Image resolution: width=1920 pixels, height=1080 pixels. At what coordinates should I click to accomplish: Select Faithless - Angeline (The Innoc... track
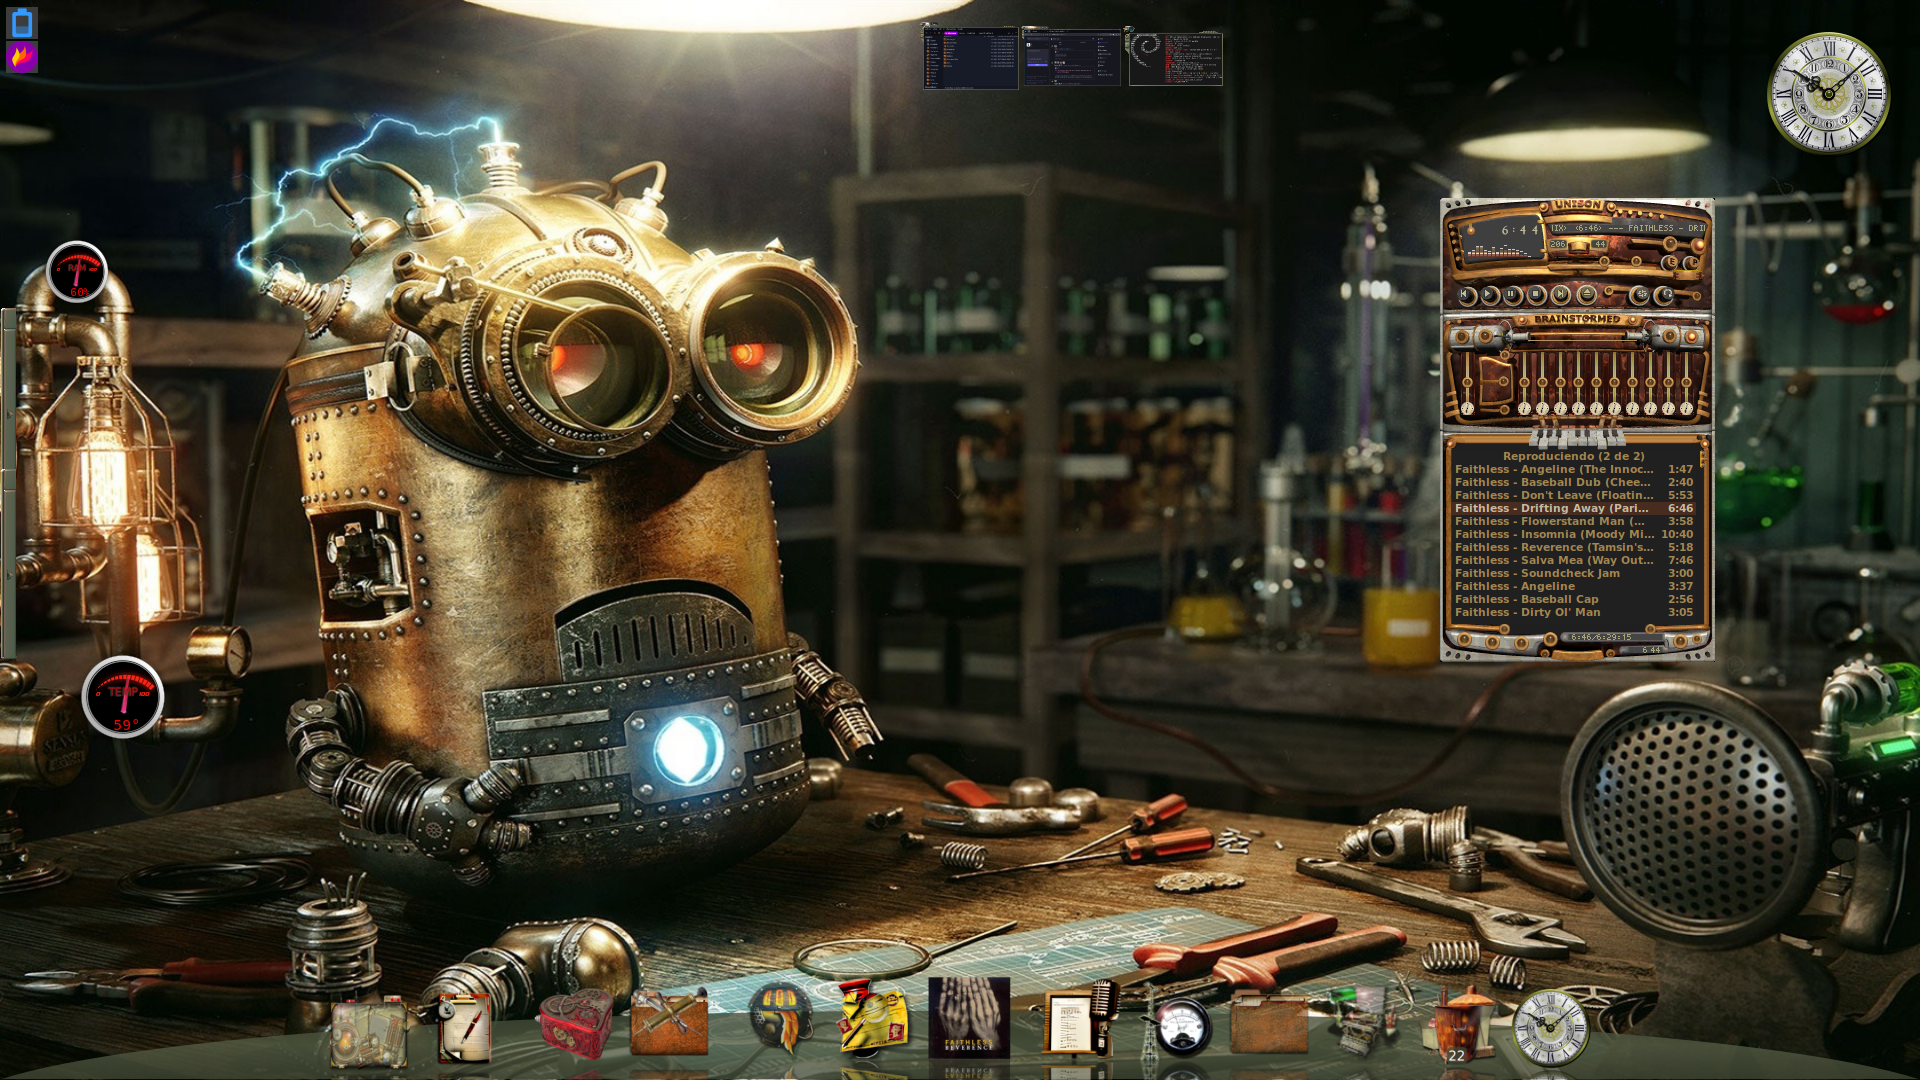1573,469
